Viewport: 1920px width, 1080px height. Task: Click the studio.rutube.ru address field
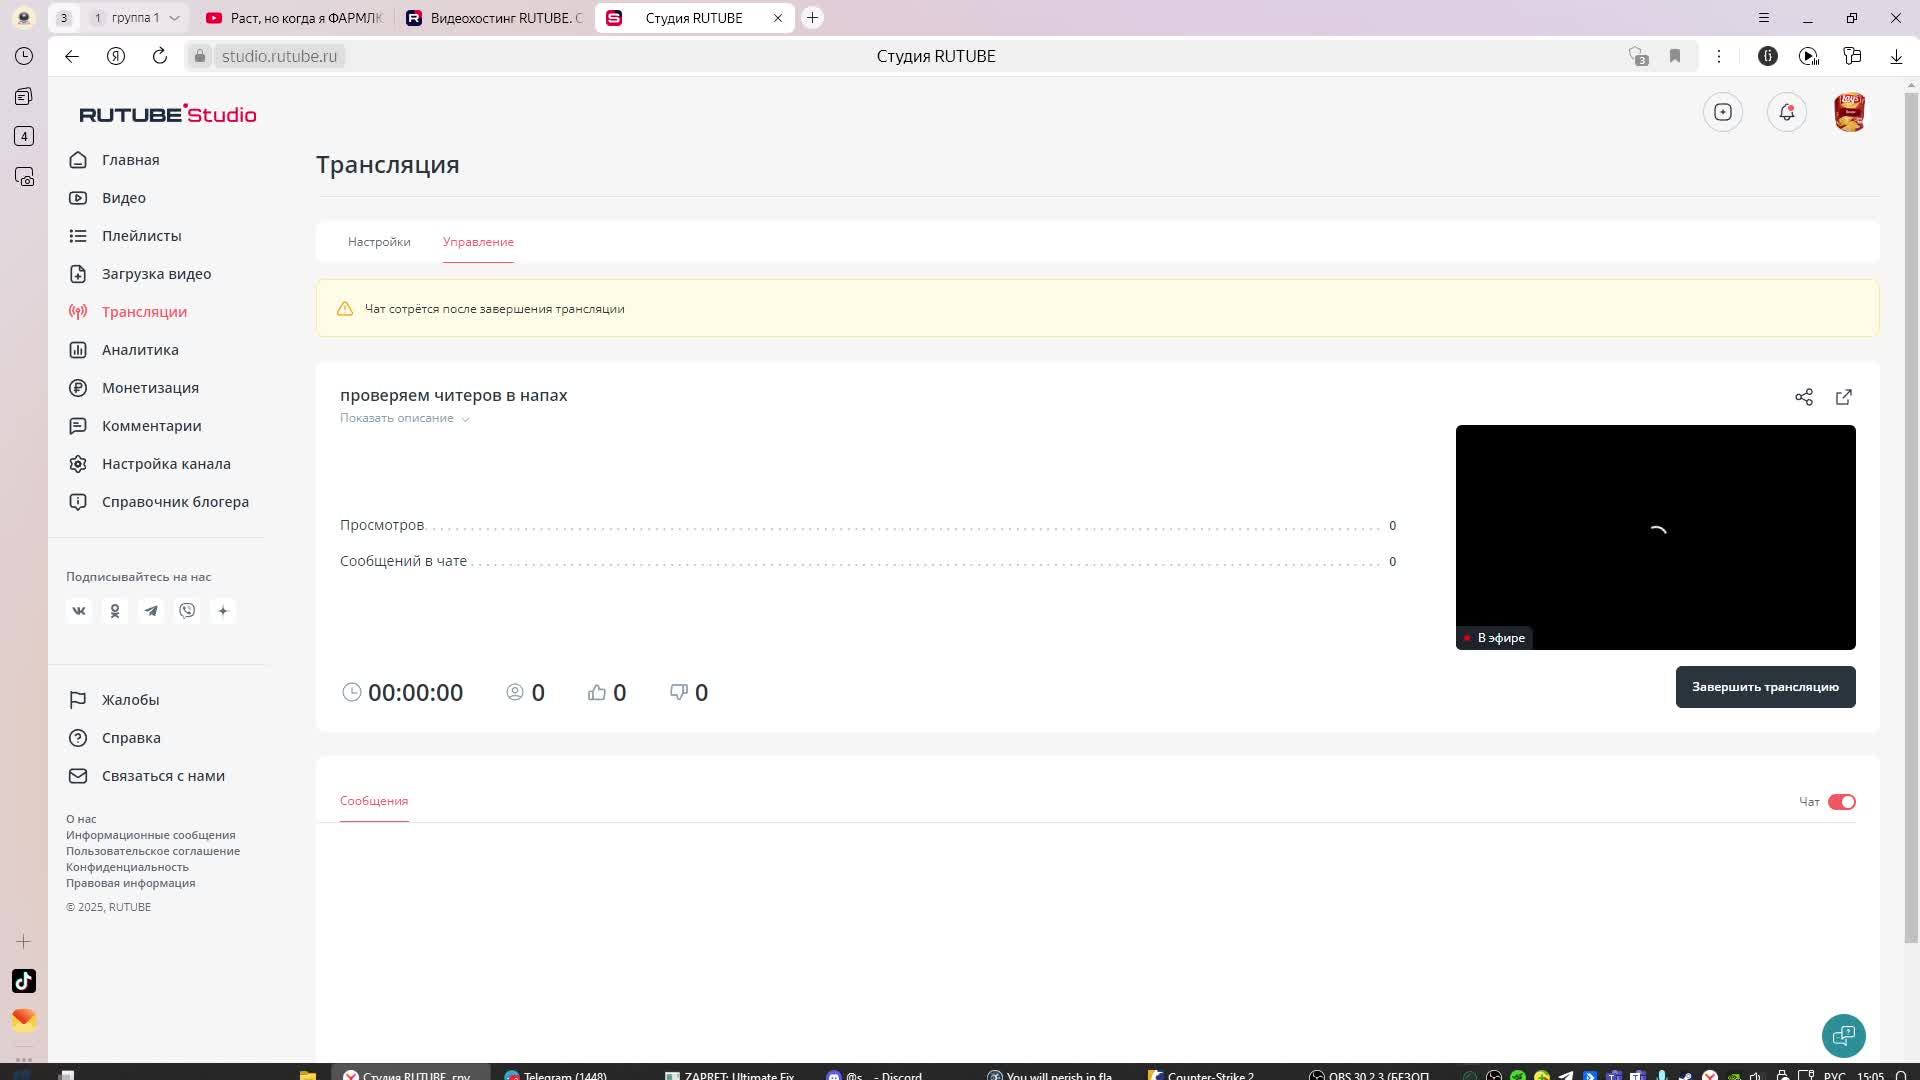tap(279, 56)
